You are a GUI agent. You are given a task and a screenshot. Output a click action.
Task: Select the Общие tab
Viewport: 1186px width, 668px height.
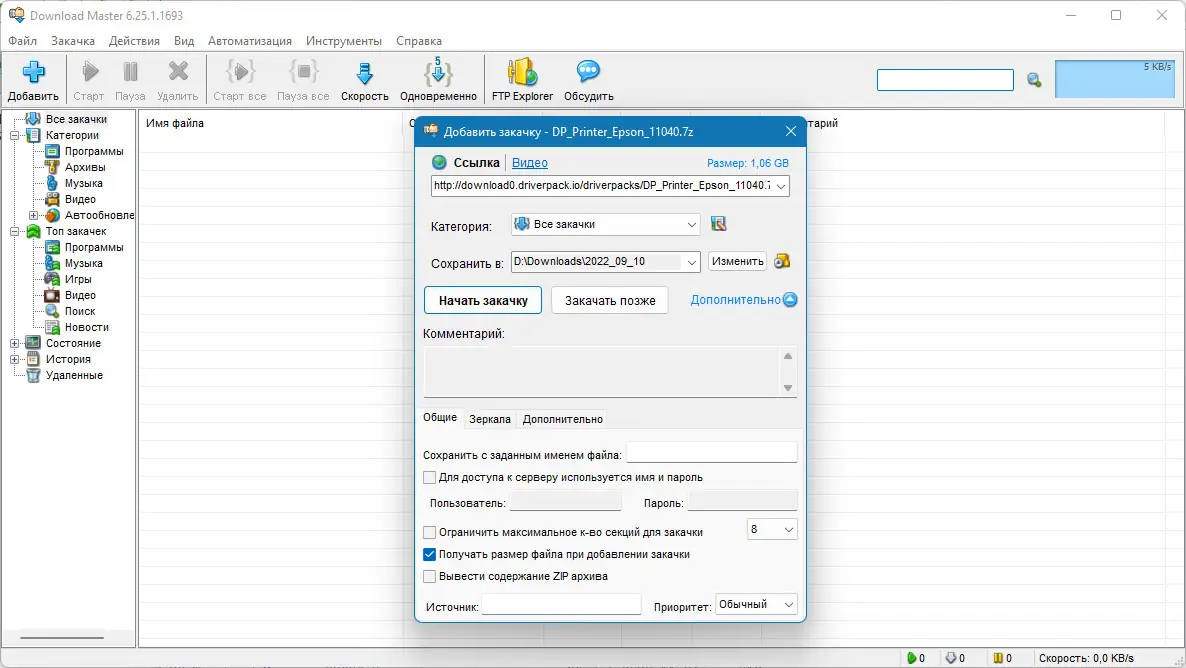439,418
